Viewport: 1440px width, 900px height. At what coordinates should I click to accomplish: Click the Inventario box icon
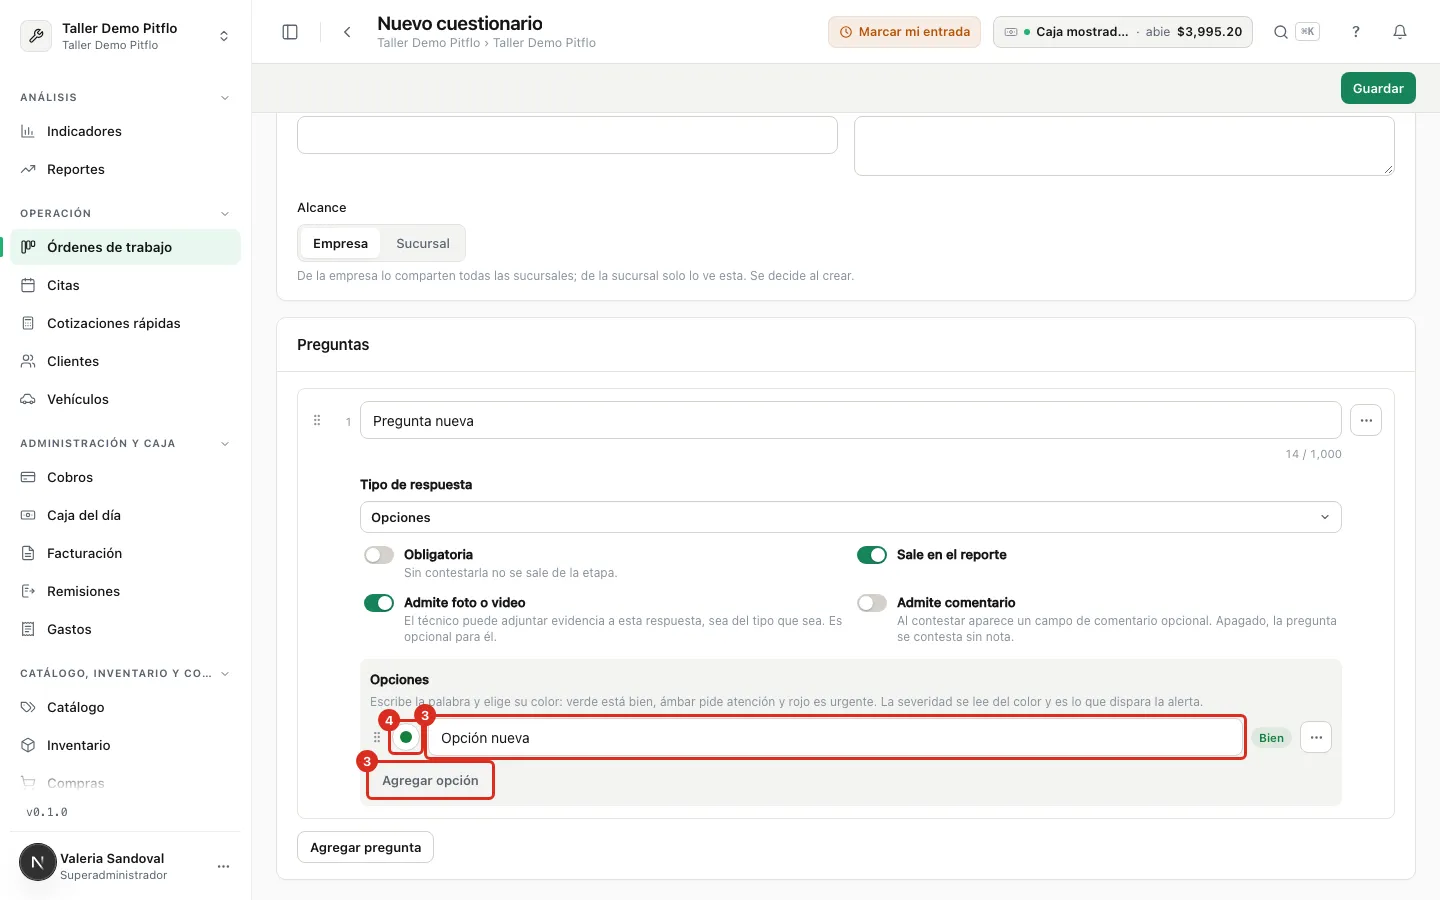[28, 745]
